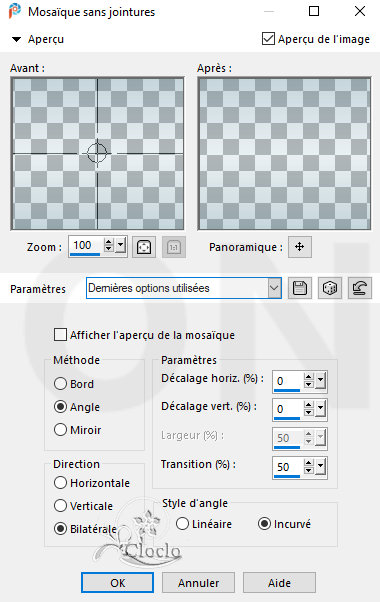
Task: Click the PaintShop Pro title bar icon
Action: [x=15, y=12]
